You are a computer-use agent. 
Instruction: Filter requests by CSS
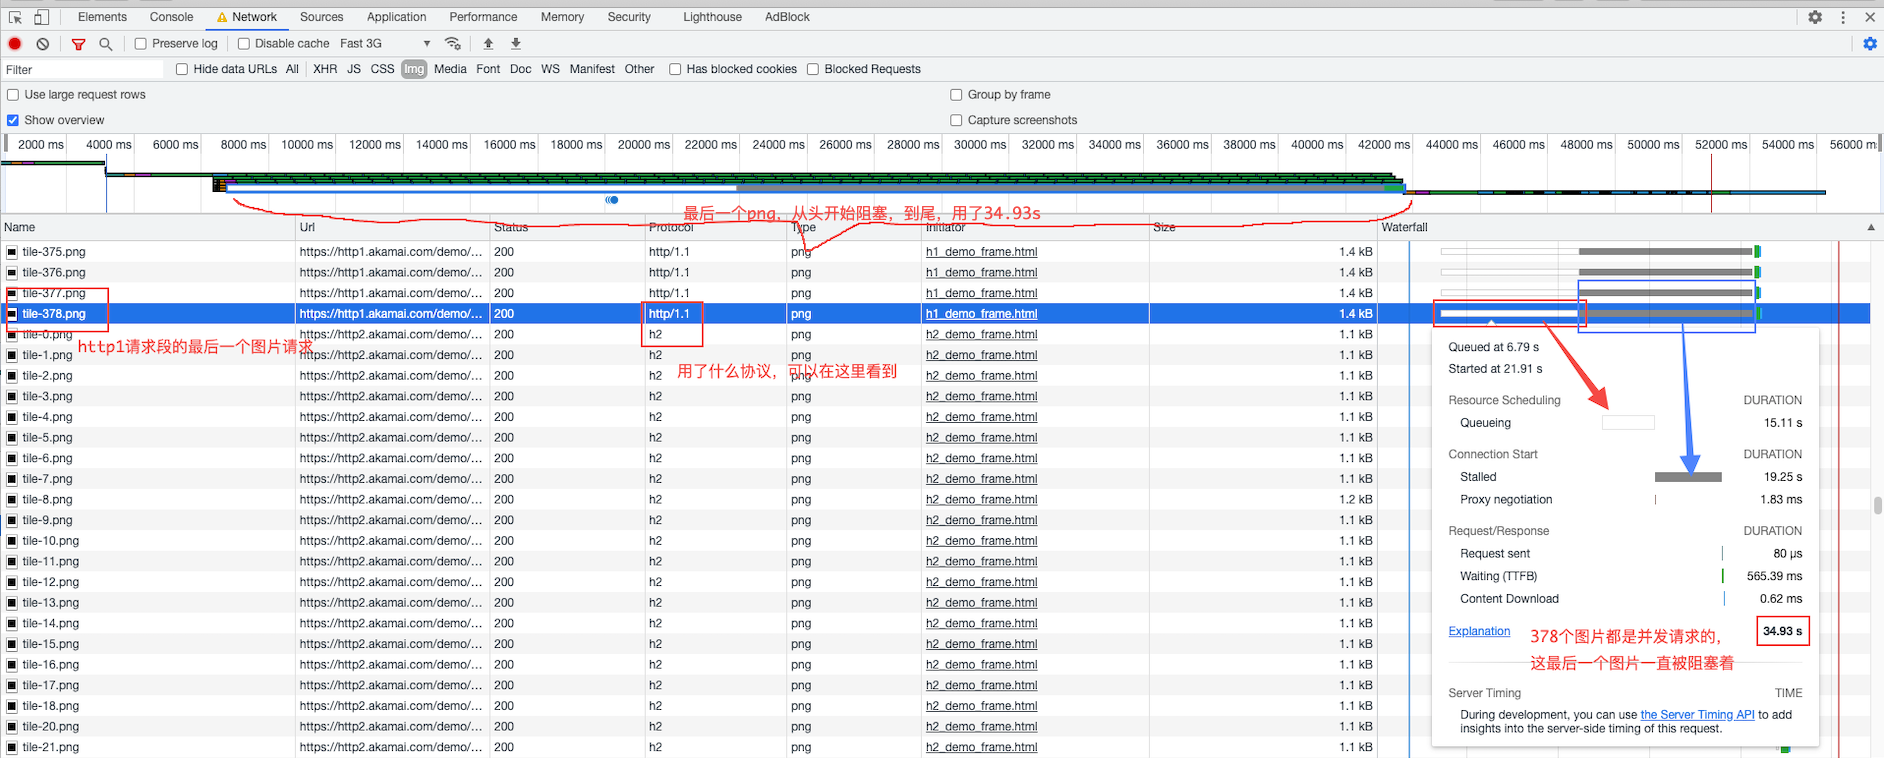(x=382, y=69)
